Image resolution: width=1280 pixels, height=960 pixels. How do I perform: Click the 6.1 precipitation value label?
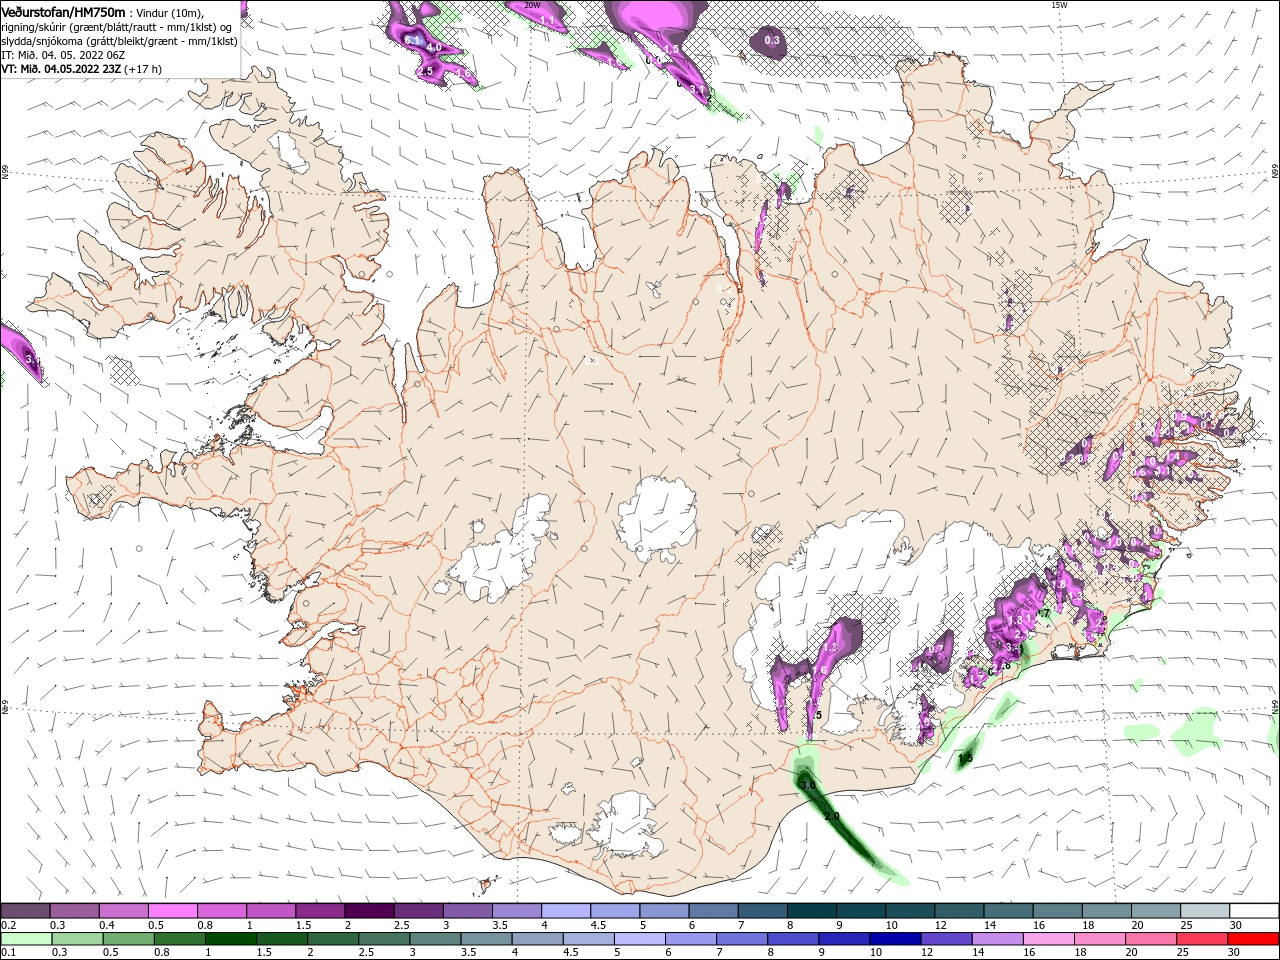[413, 39]
